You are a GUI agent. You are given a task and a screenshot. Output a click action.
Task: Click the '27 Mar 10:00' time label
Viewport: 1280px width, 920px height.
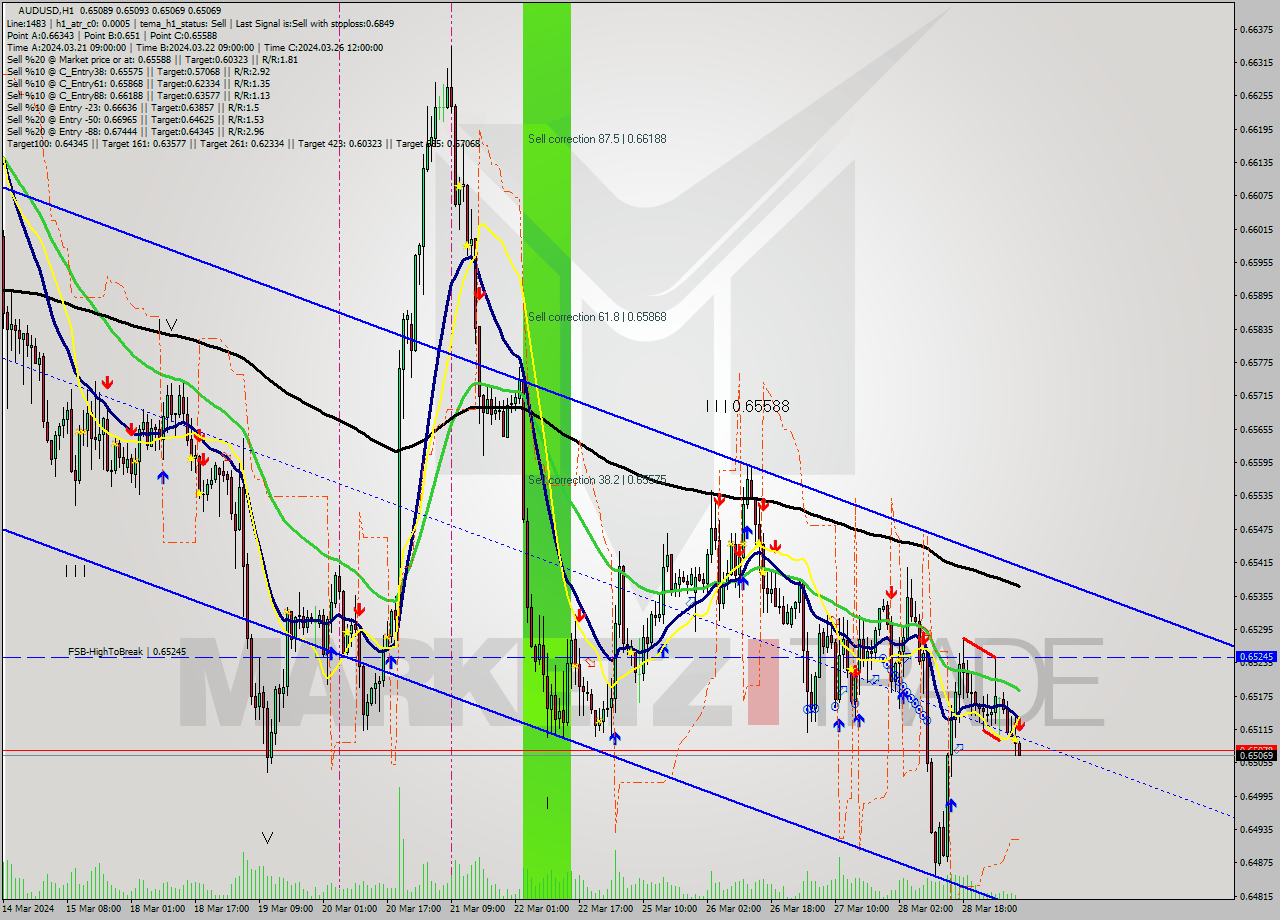861,909
